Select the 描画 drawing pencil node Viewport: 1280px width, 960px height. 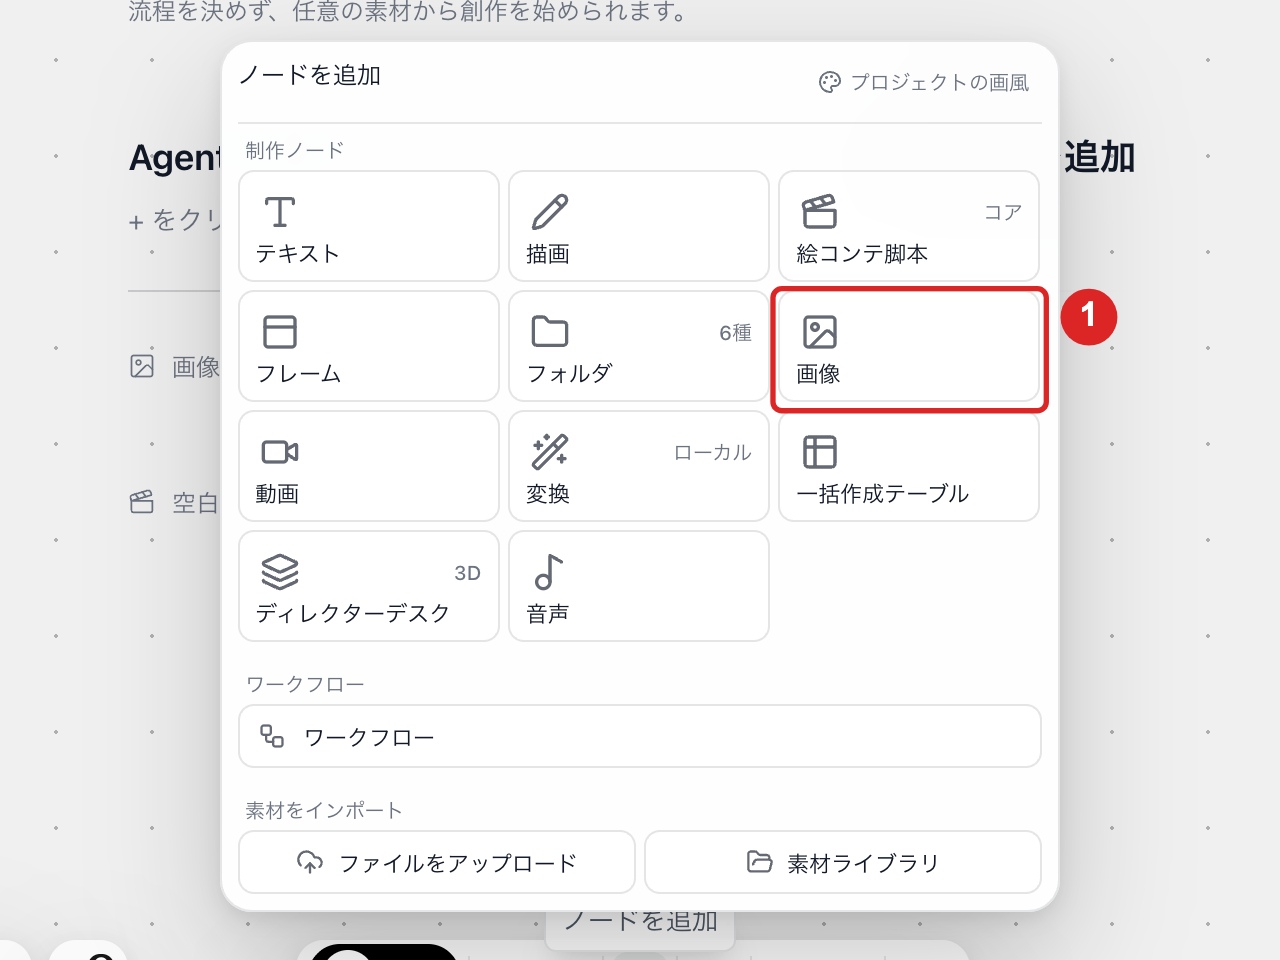click(x=639, y=226)
